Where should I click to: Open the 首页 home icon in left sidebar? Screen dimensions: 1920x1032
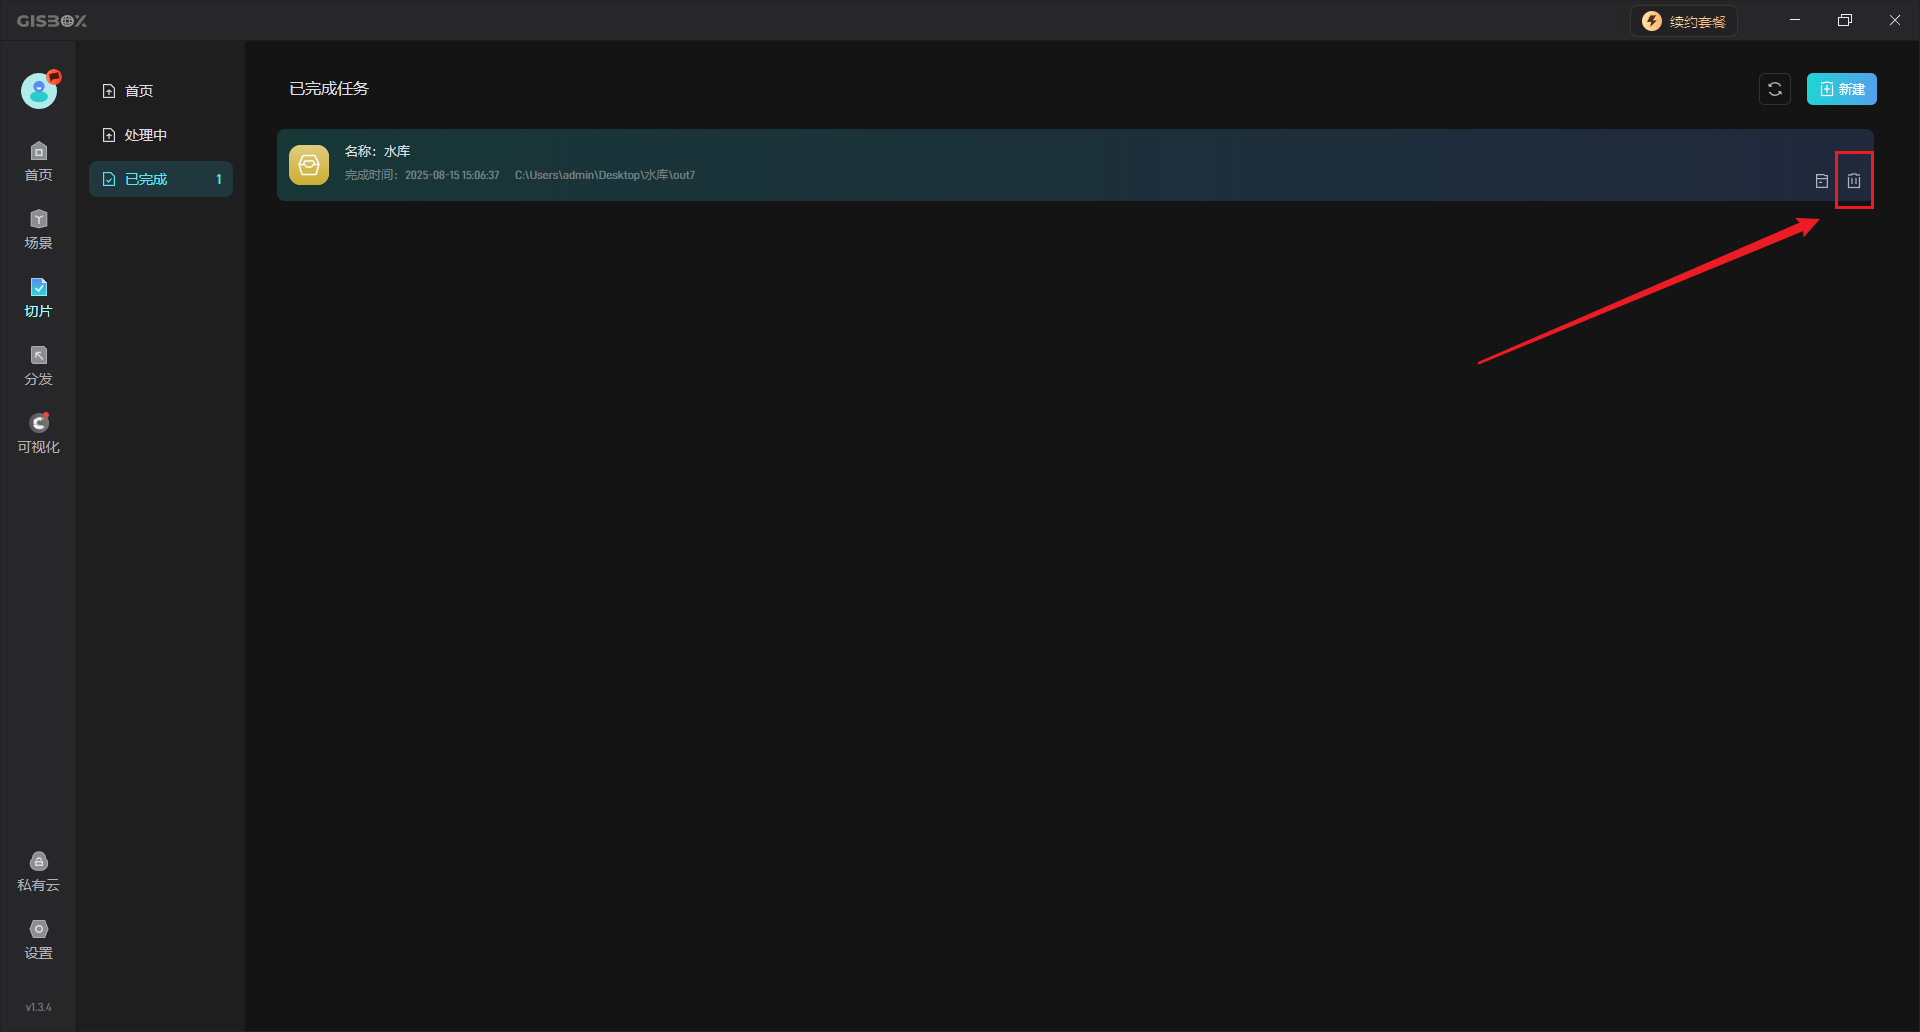tap(38, 161)
